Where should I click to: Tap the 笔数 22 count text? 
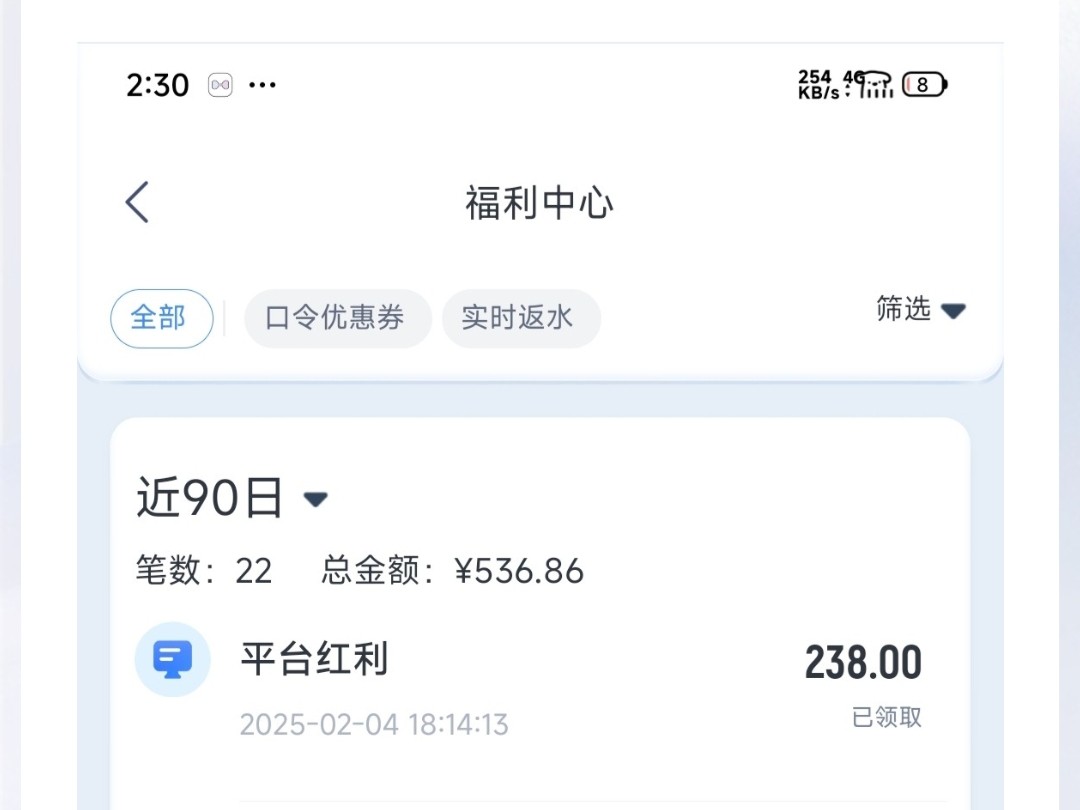(x=204, y=571)
